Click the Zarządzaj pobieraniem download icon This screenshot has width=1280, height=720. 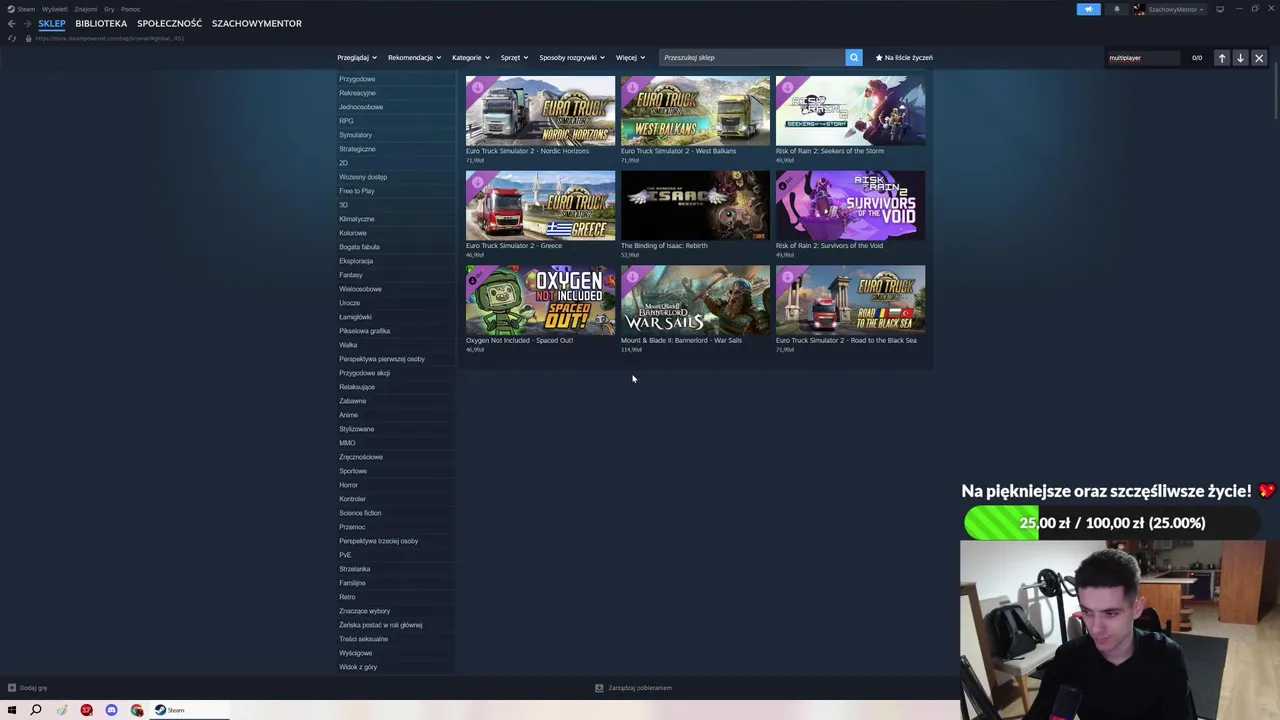[x=599, y=688]
